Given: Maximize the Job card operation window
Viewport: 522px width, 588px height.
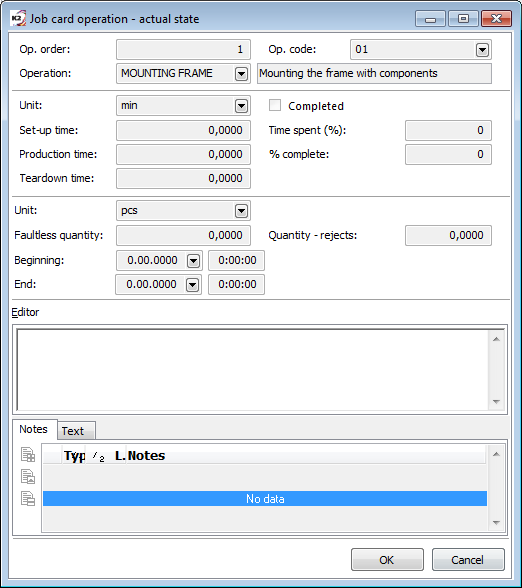Looking at the screenshot, I should (x=463, y=19).
